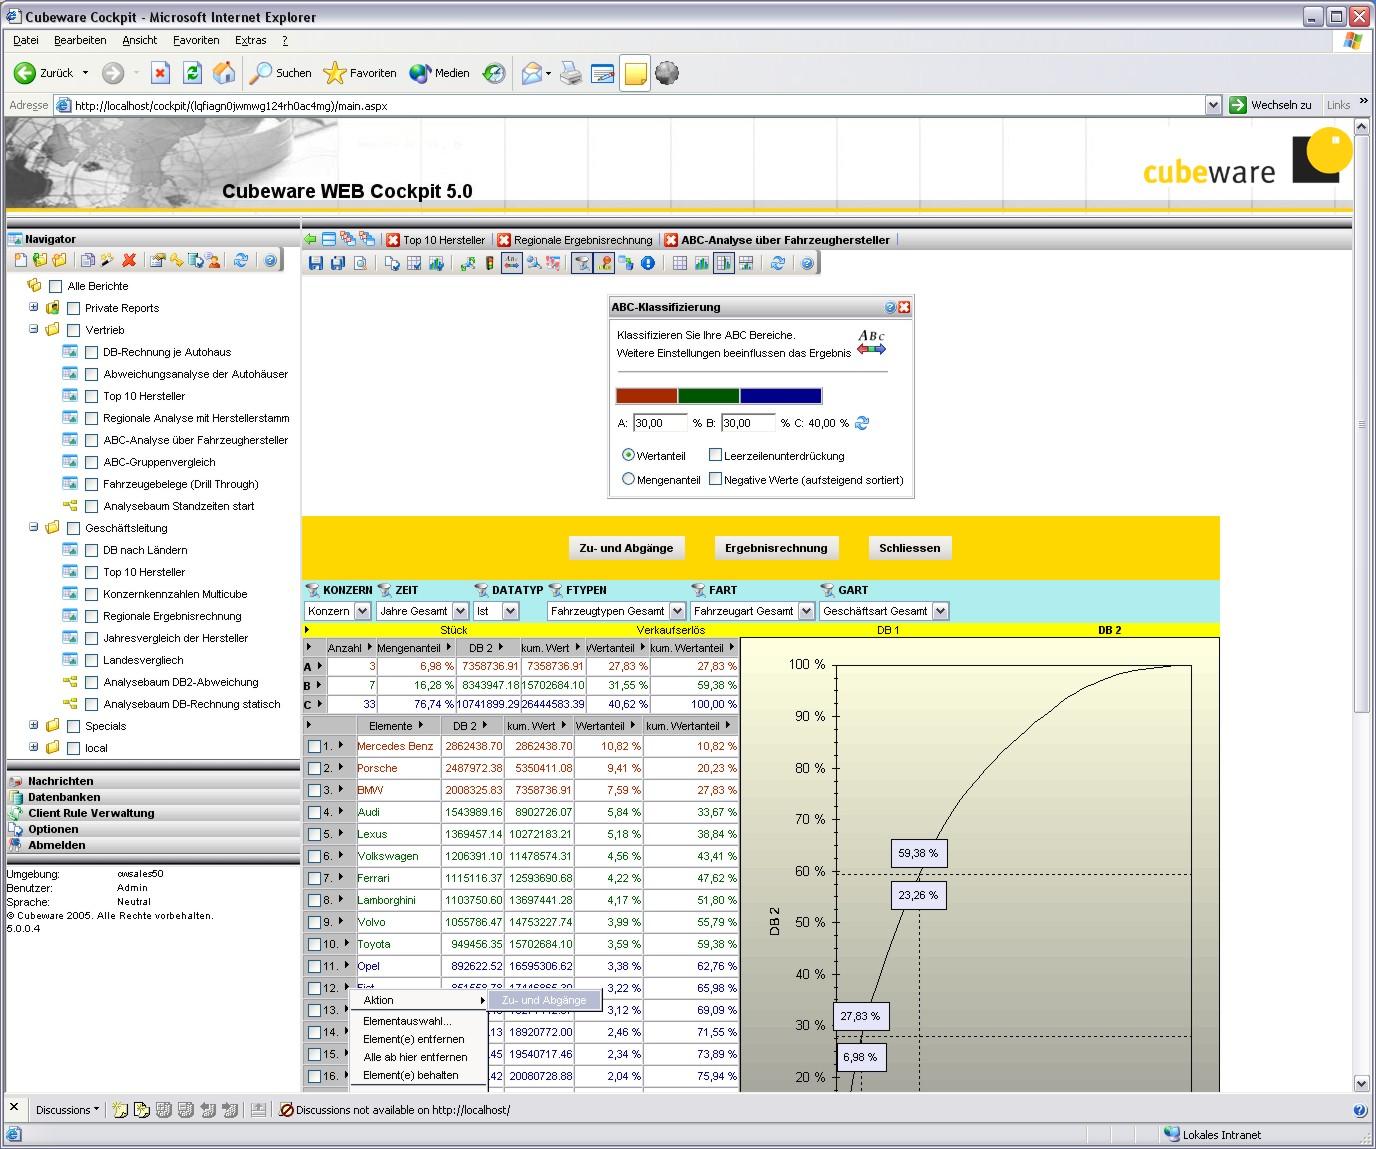Click the traffic light icon in report toolbar
Screen dimensions: 1376x1149
pyautogui.click(x=490, y=263)
